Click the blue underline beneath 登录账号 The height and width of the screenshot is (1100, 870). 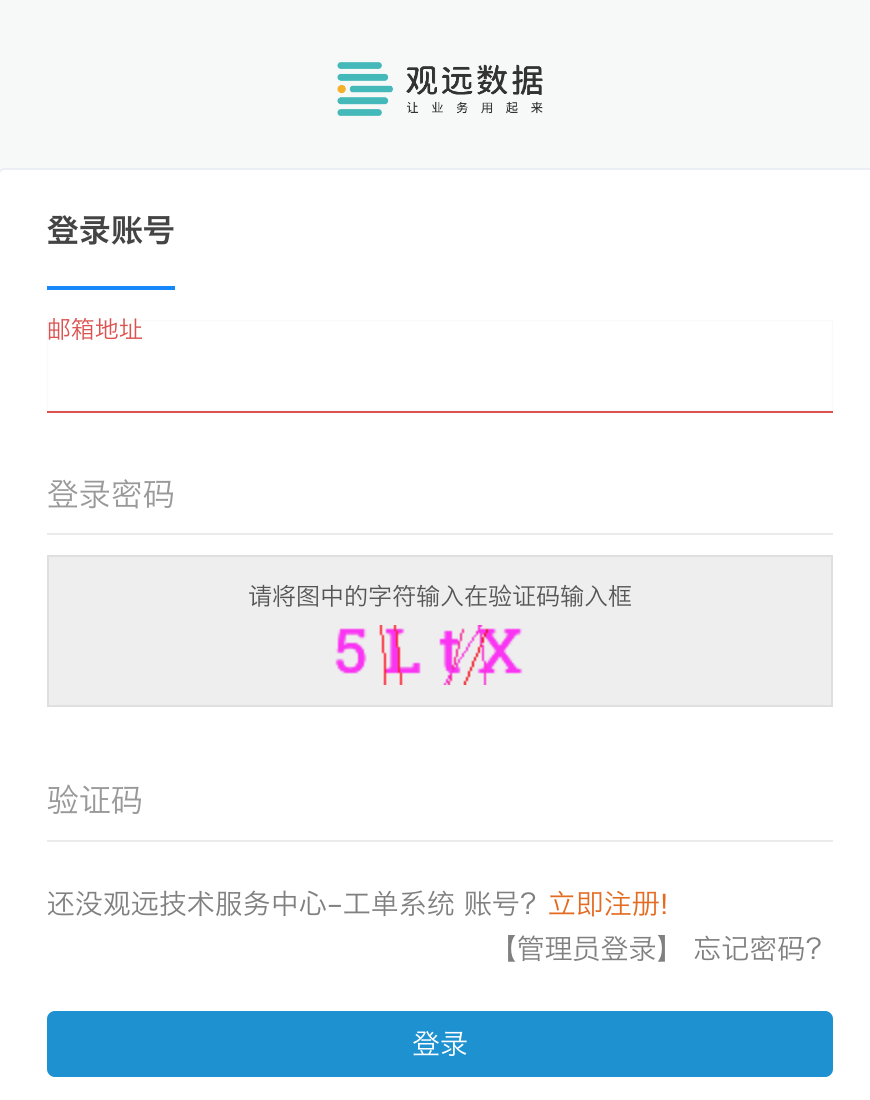point(110,288)
